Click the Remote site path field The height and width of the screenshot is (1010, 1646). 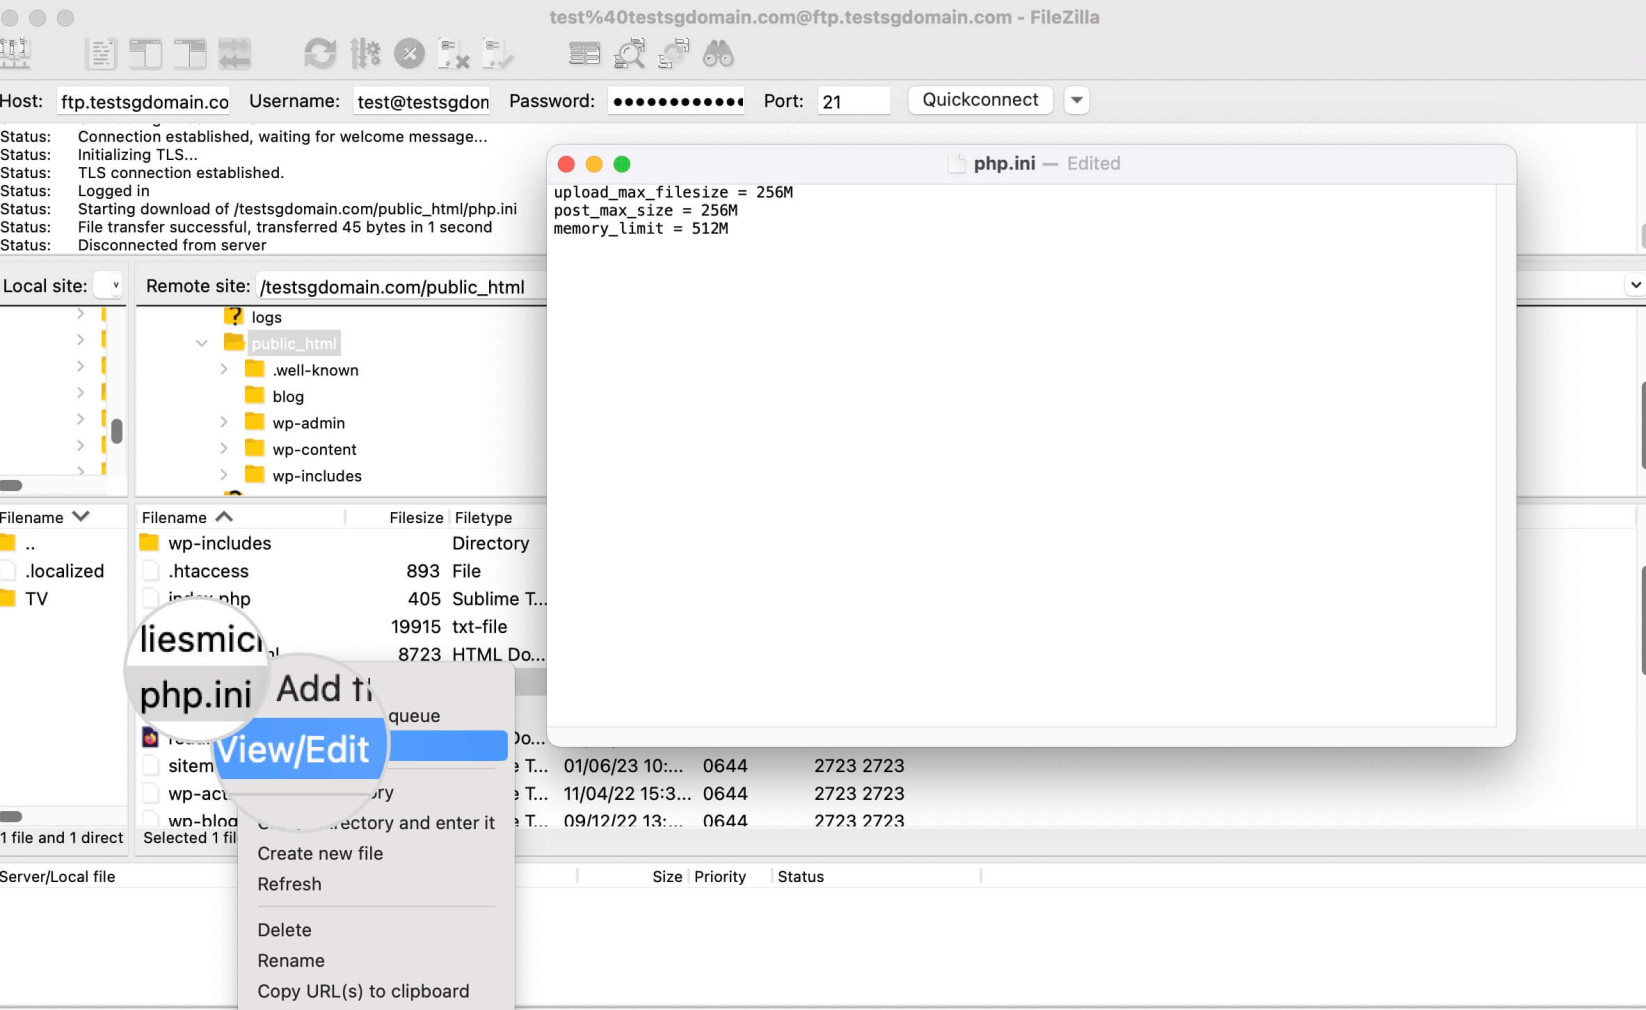tap(400, 287)
